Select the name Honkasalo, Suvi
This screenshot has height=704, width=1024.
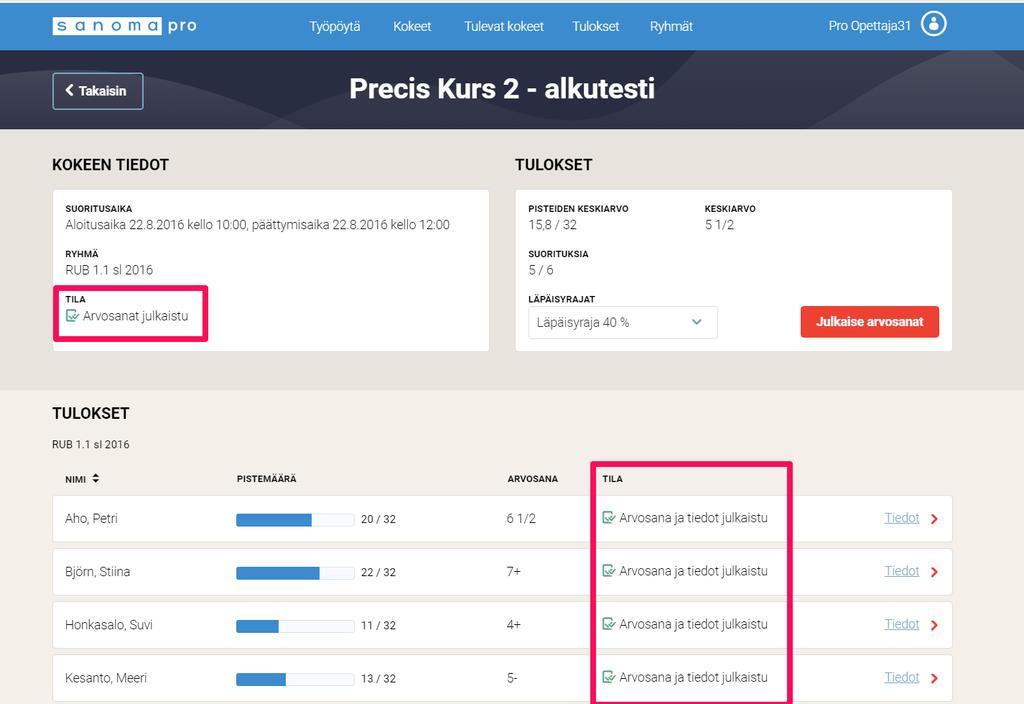tap(108, 624)
